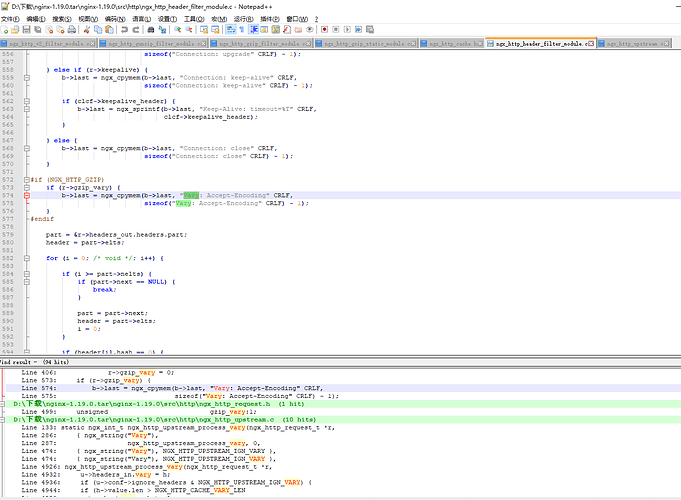
Task: Toggle the indent guide toolbar button
Action: tap(254, 30)
